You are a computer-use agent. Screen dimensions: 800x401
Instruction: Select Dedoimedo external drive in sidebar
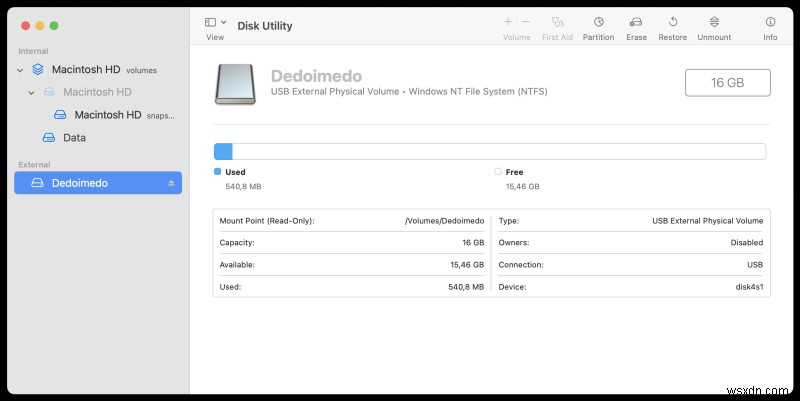[x=98, y=183]
